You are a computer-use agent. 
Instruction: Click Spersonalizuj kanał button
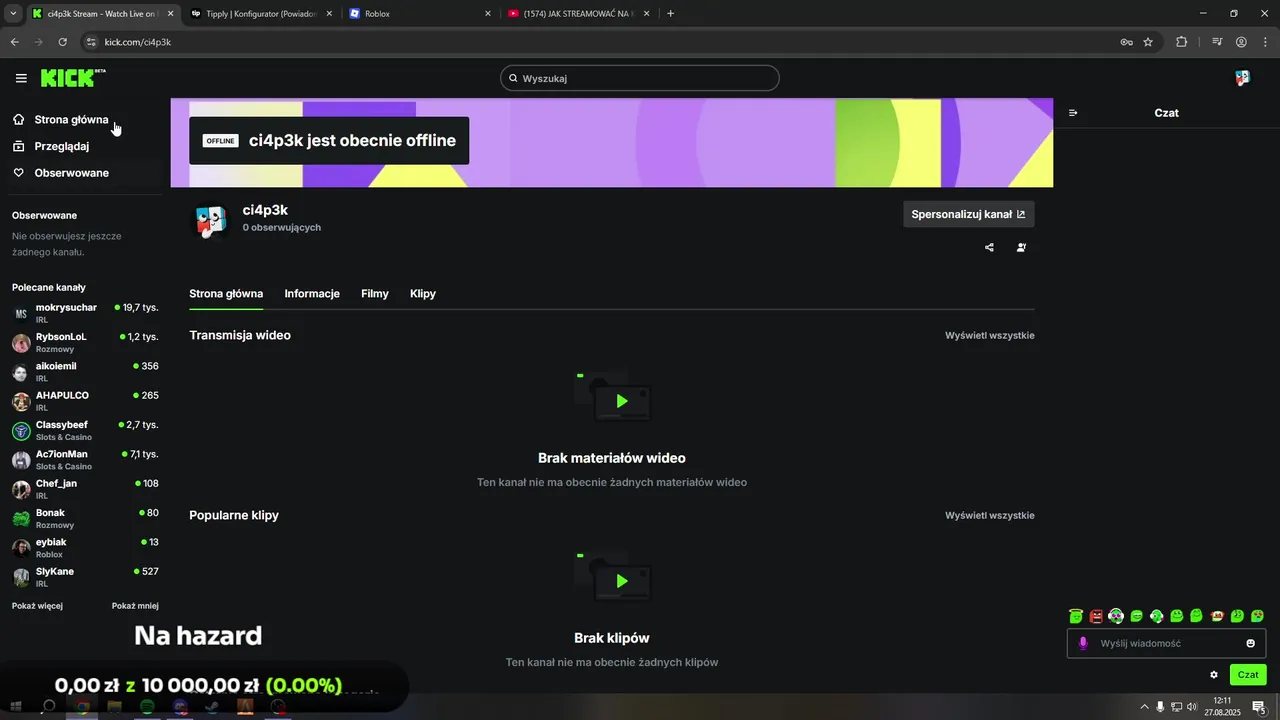pyautogui.click(x=969, y=214)
